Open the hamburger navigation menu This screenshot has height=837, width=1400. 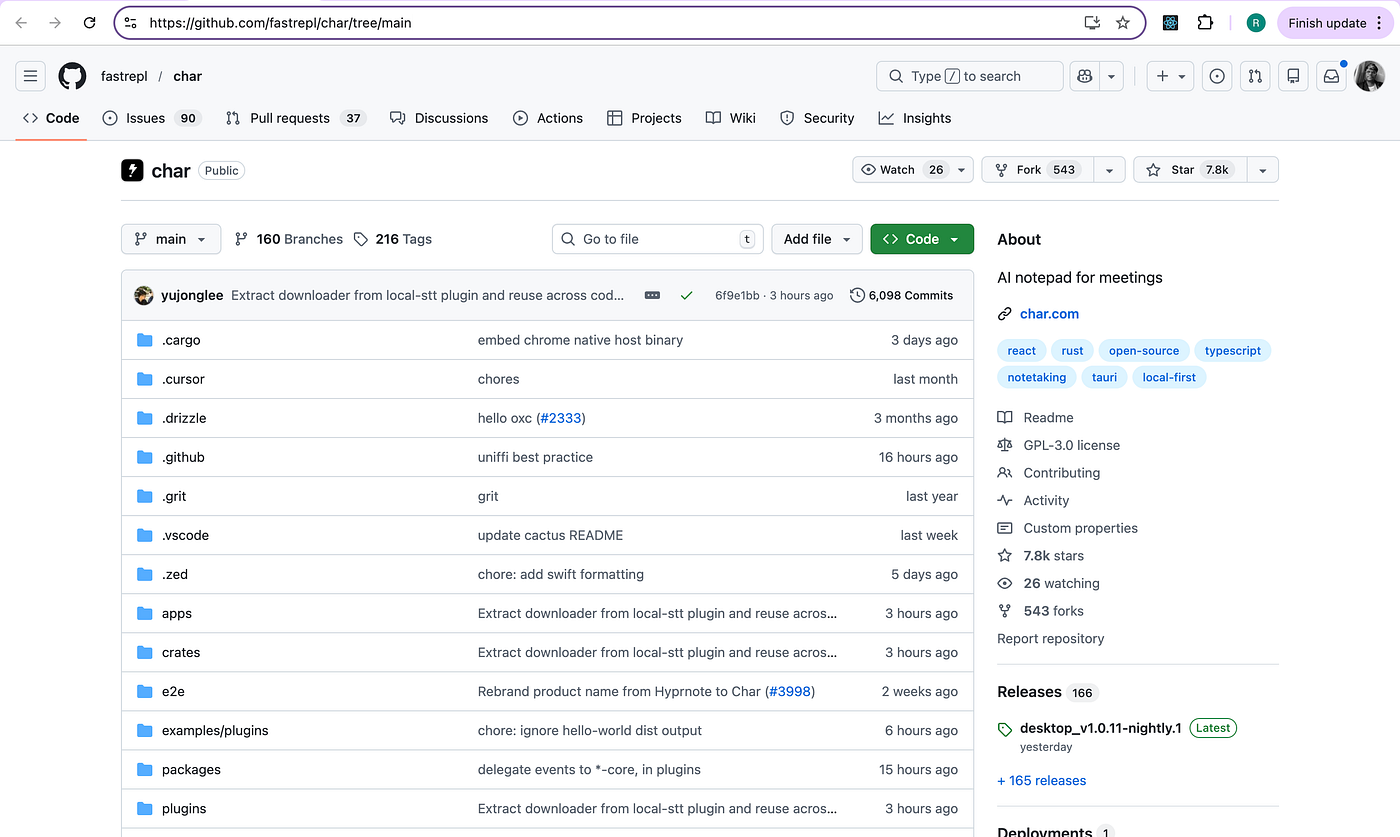pos(31,76)
